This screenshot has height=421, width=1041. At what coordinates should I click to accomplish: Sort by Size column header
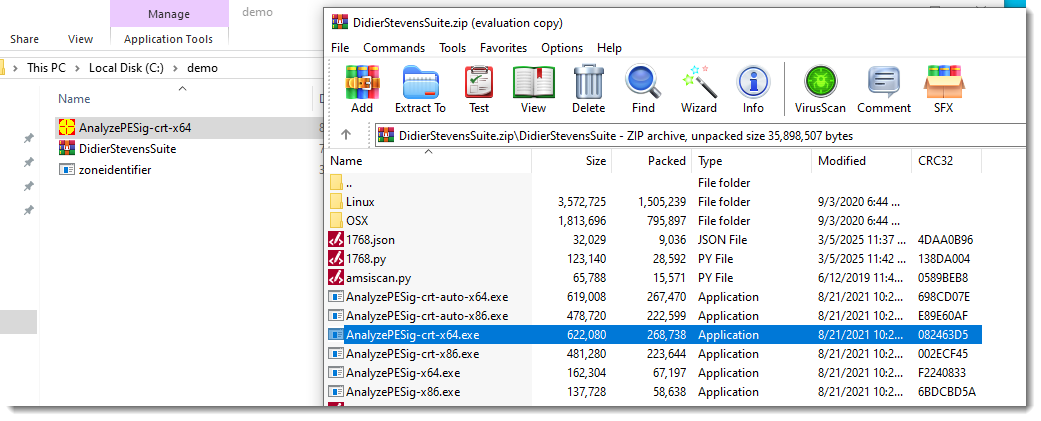571,161
